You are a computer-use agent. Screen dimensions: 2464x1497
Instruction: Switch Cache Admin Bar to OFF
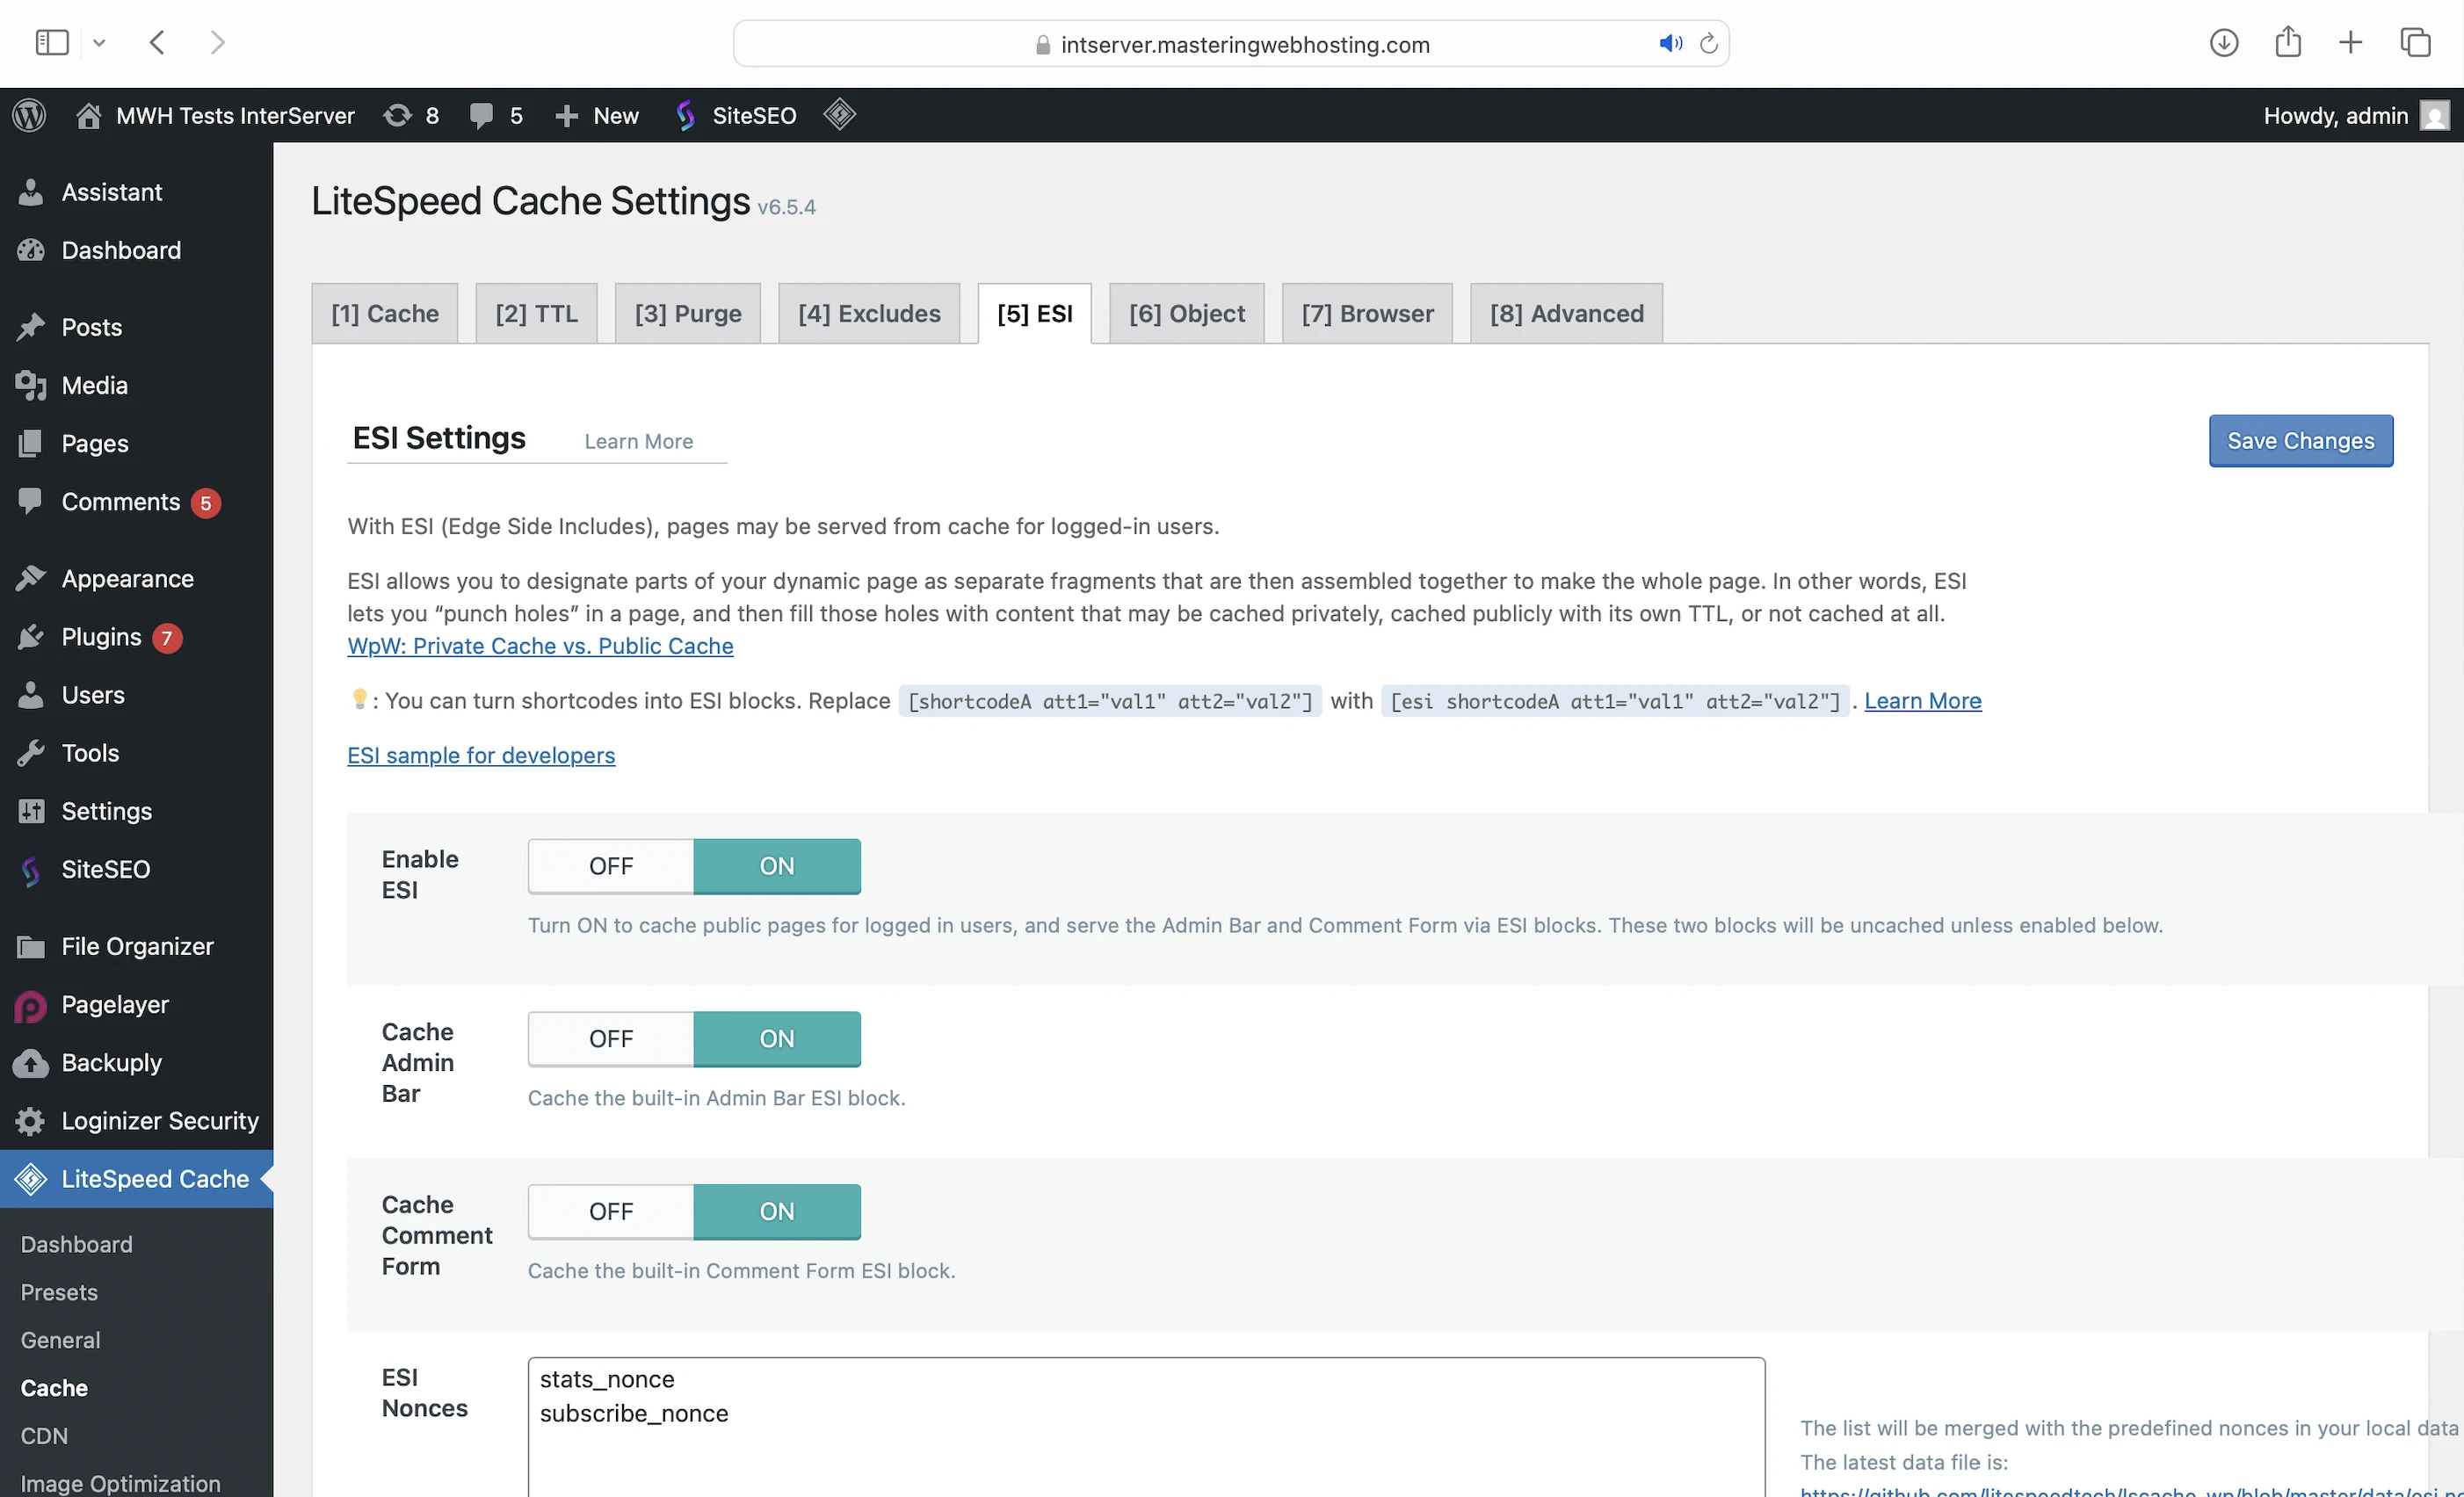click(x=611, y=1039)
